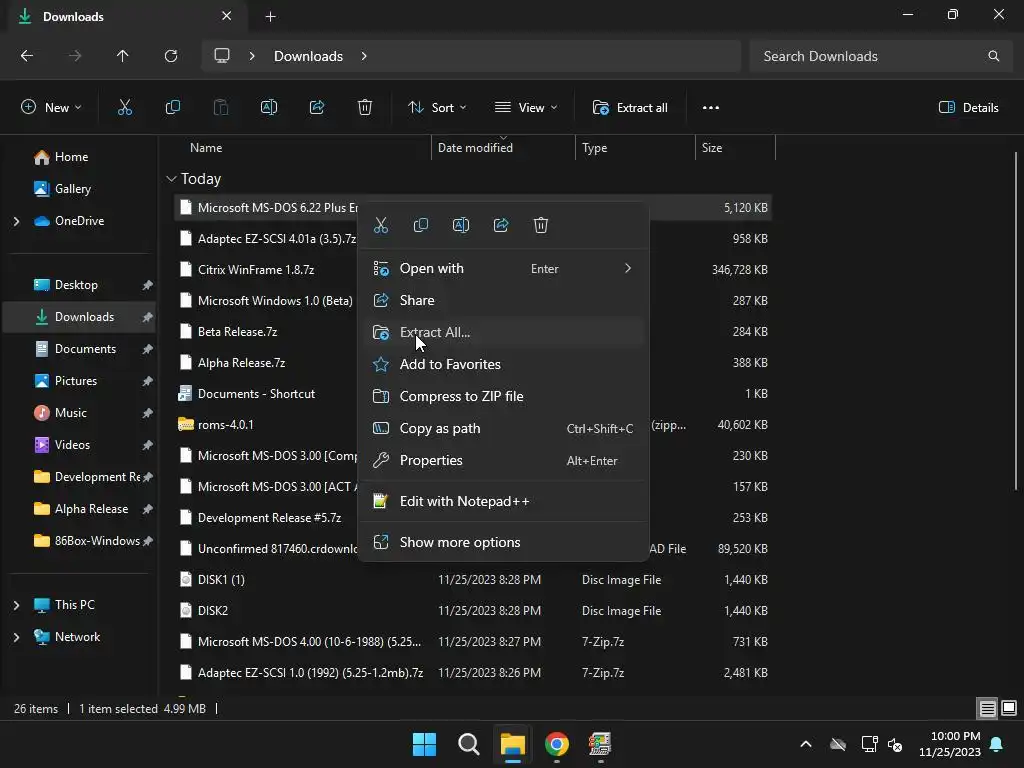Switch to large thumbnails view icon in the status bar
Image resolution: width=1024 pixels, height=768 pixels.
tap(1009, 708)
